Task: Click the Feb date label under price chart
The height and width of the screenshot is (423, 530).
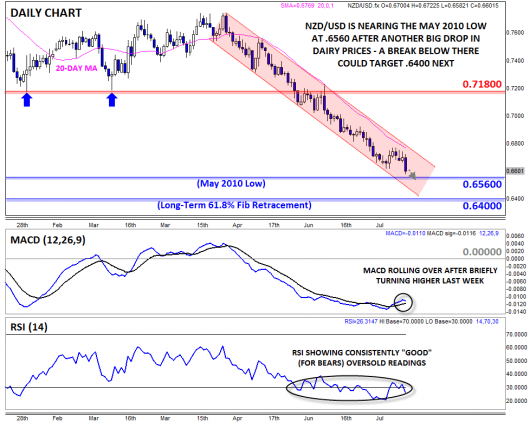Action: click(57, 225)
